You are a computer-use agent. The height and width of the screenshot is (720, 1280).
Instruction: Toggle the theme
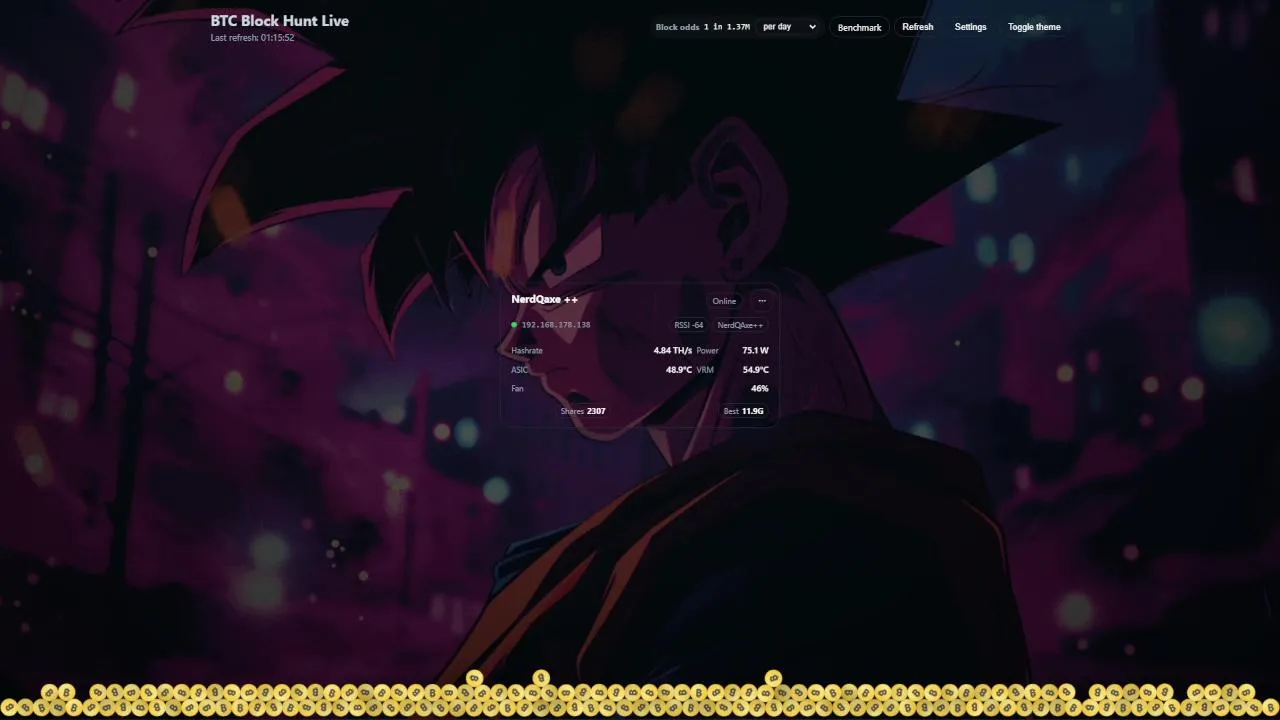1034,27
